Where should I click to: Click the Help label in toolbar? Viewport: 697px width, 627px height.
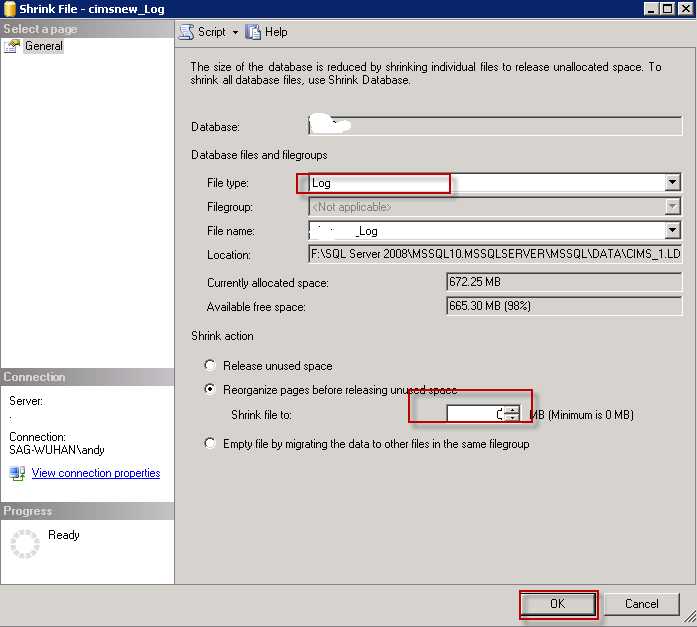[276, 32]
